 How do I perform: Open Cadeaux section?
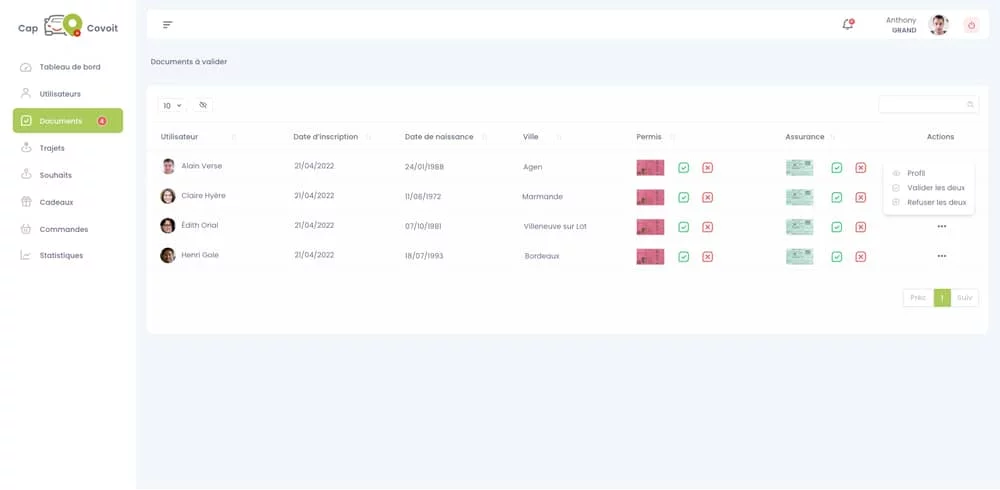point(68,202)
